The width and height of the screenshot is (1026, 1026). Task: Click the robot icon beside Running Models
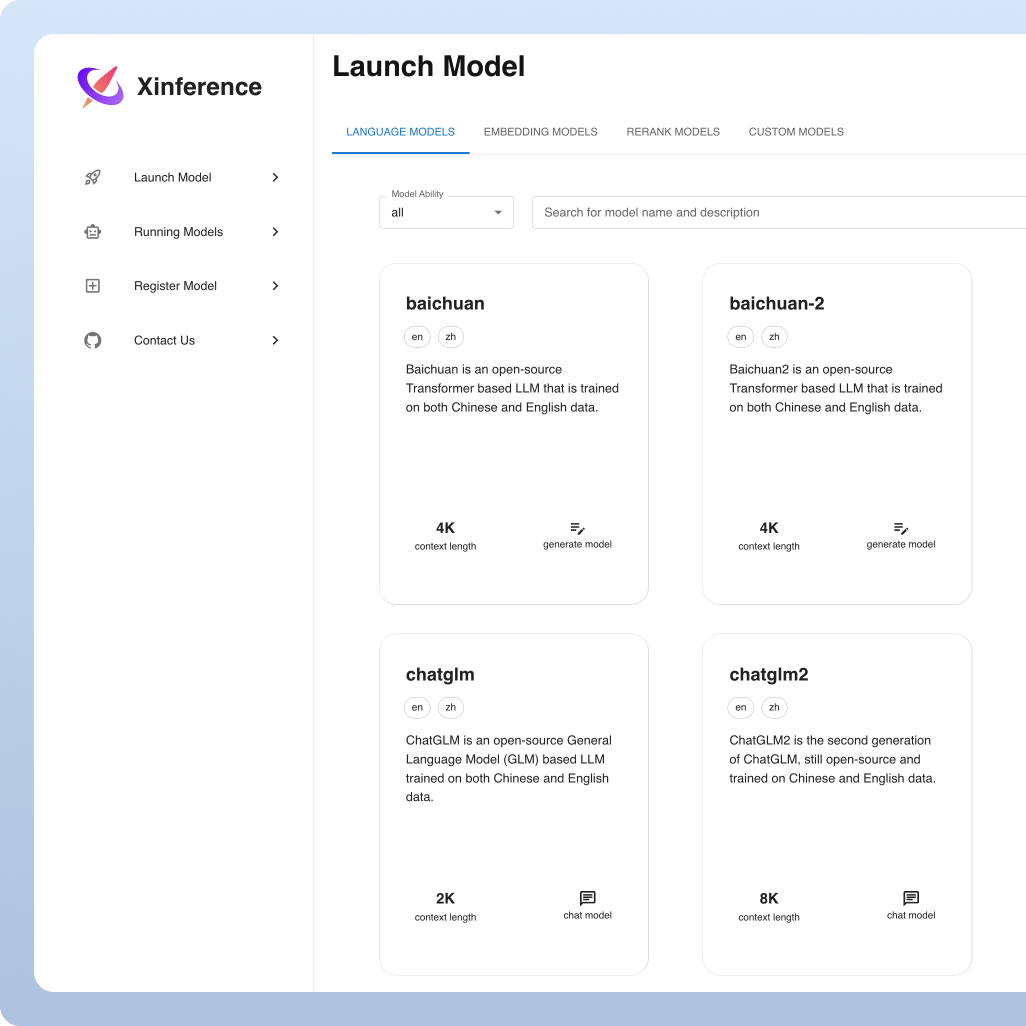click(x=93, y=232)
